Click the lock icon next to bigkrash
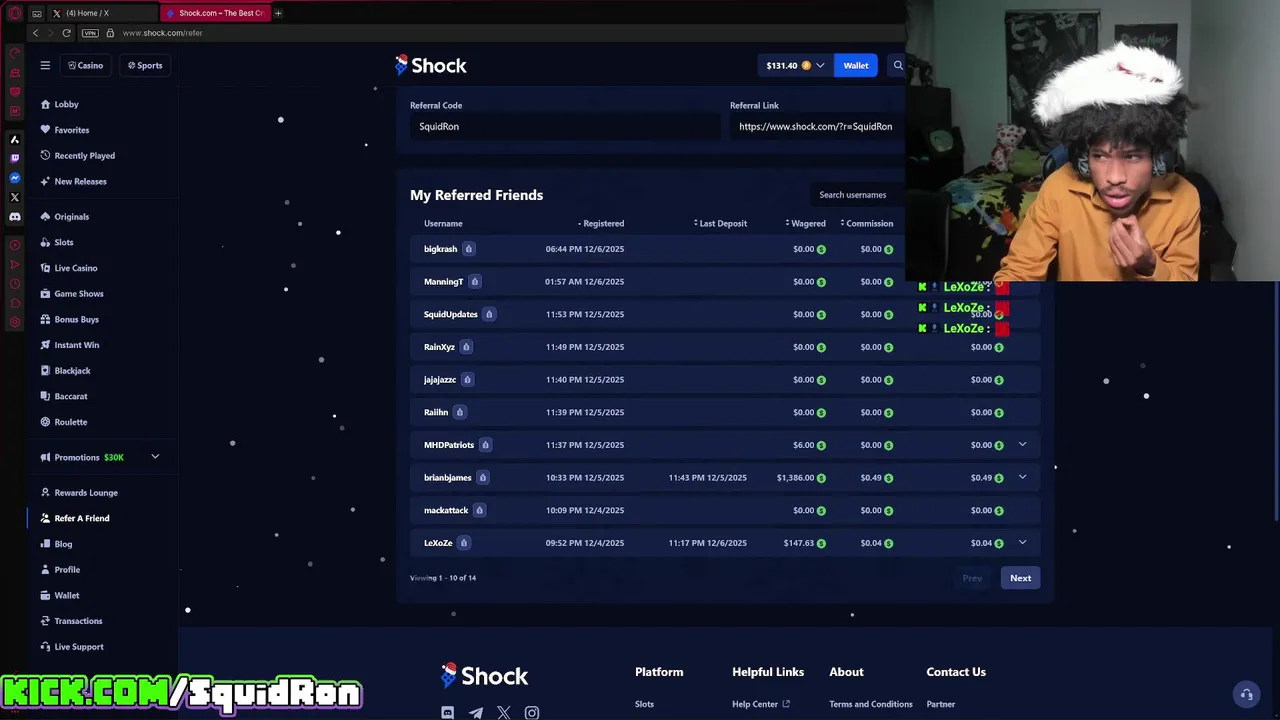 point(468,249)
